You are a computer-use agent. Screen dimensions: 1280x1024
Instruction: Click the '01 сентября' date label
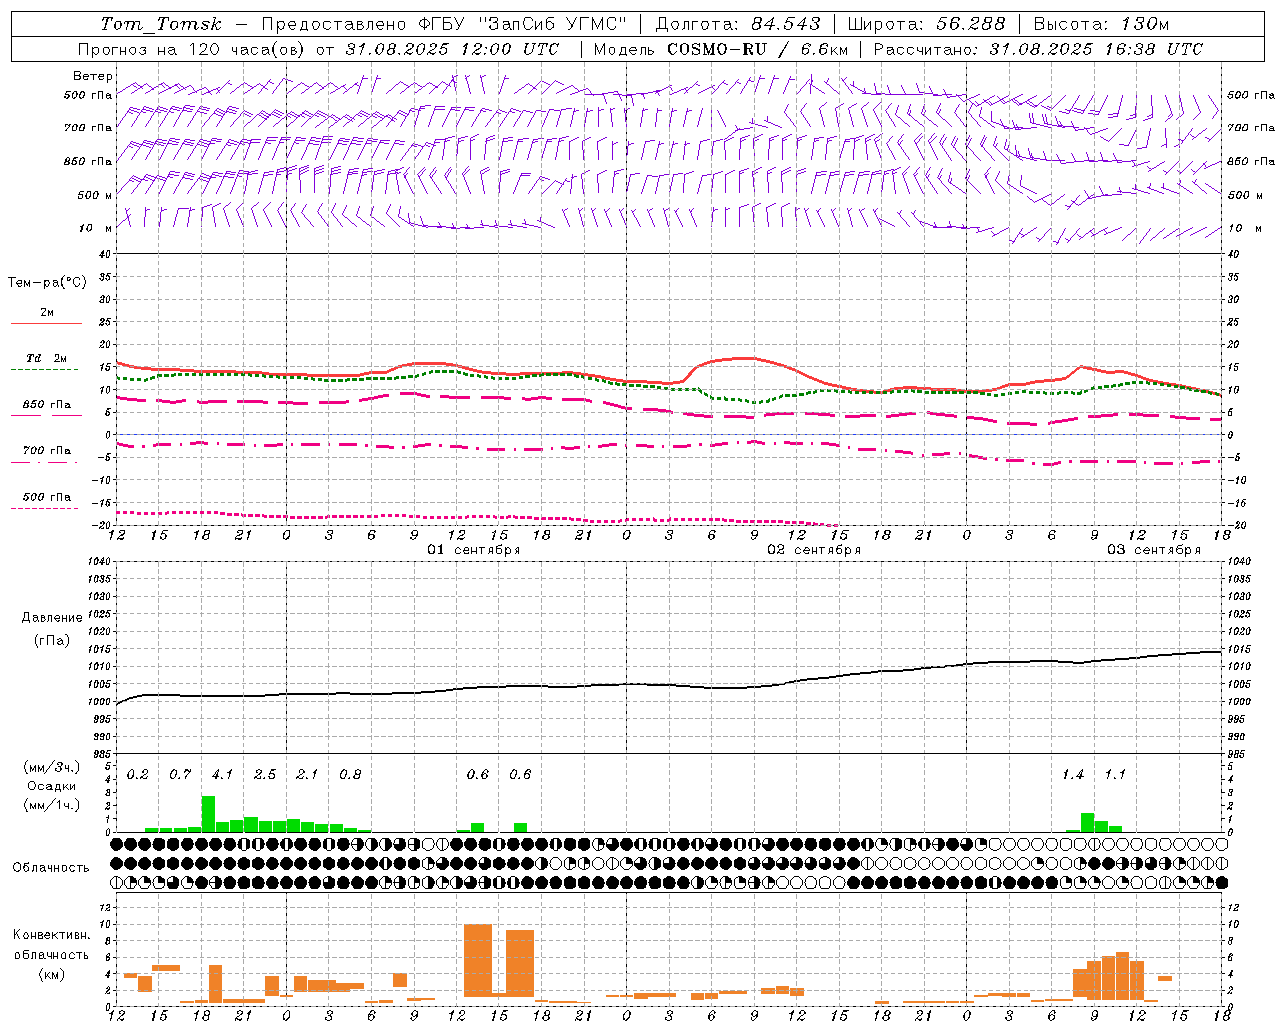coord(474,550)
